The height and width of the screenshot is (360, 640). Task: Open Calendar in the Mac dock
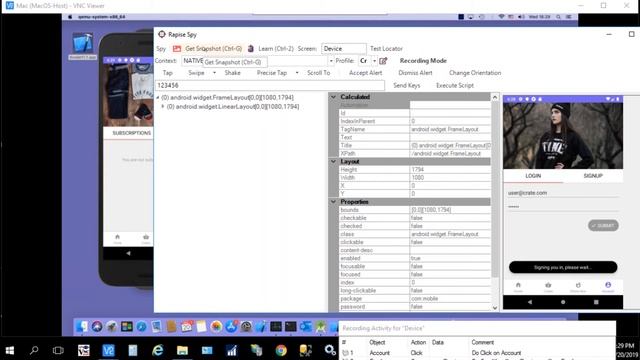(x=187, y=327)
